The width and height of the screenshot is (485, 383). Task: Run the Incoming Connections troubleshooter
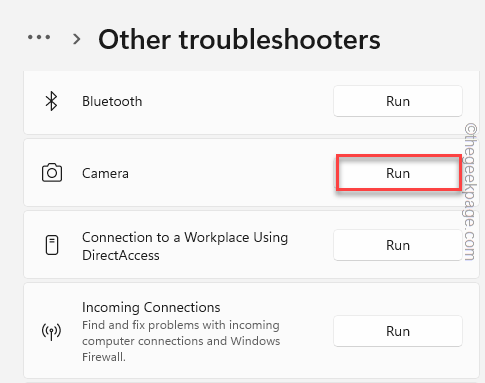[x=398, y=331]
